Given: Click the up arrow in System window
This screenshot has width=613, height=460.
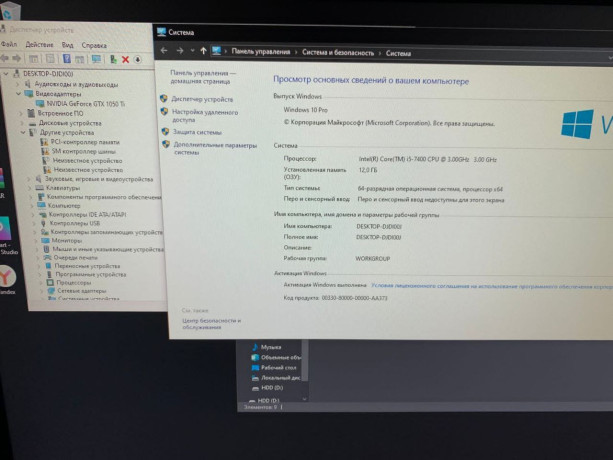Looking at the screenshot, I should [x=205, y=51].
